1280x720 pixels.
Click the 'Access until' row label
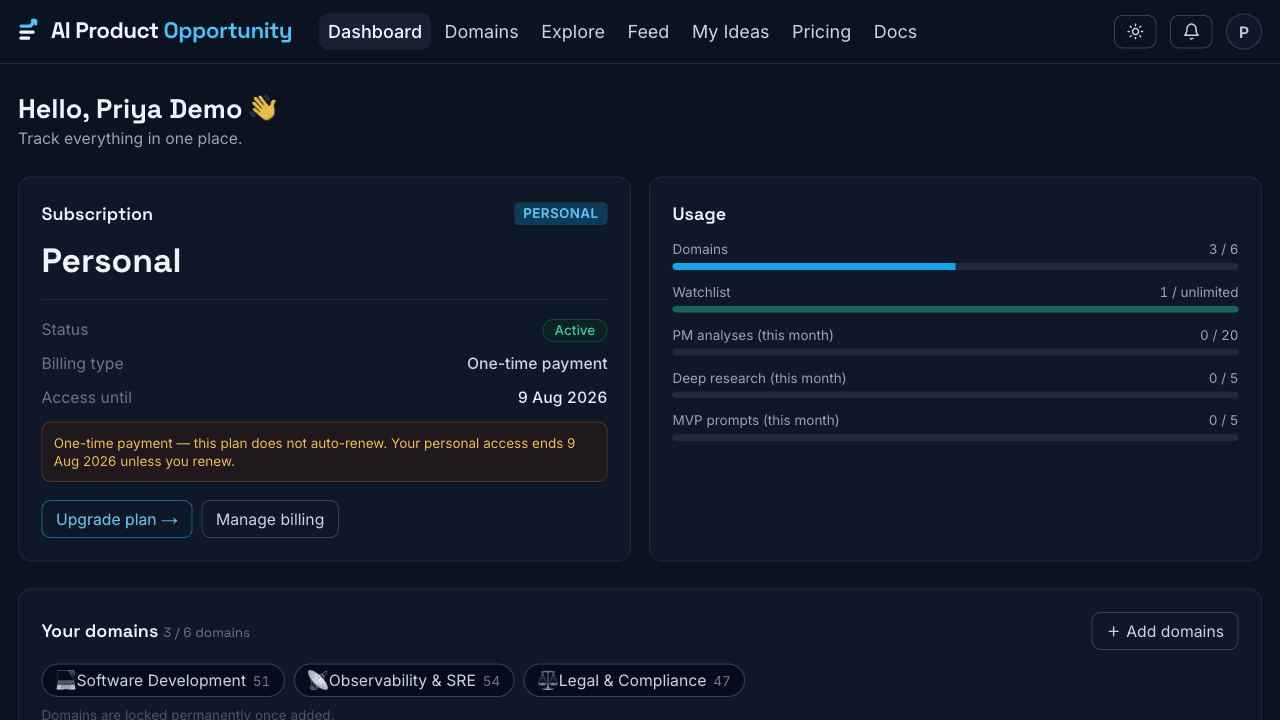pyautogui.click(x=87, y=398)
